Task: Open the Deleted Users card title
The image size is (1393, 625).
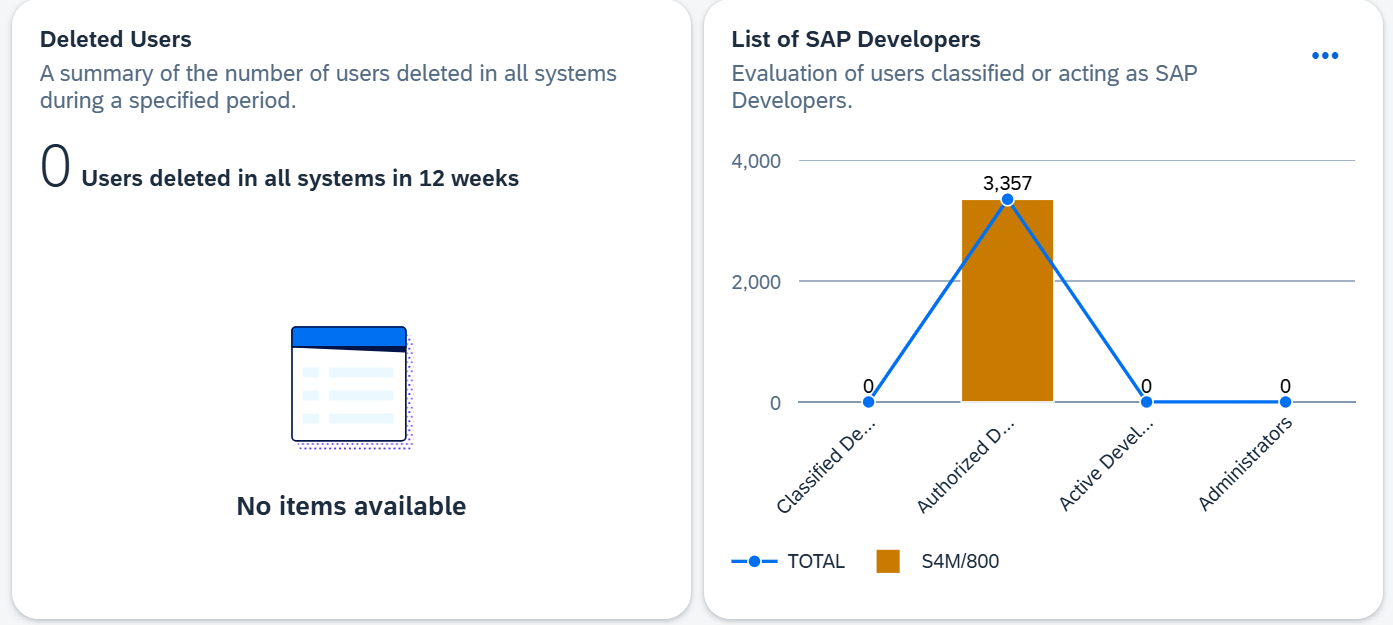Action: click(115, 40)
